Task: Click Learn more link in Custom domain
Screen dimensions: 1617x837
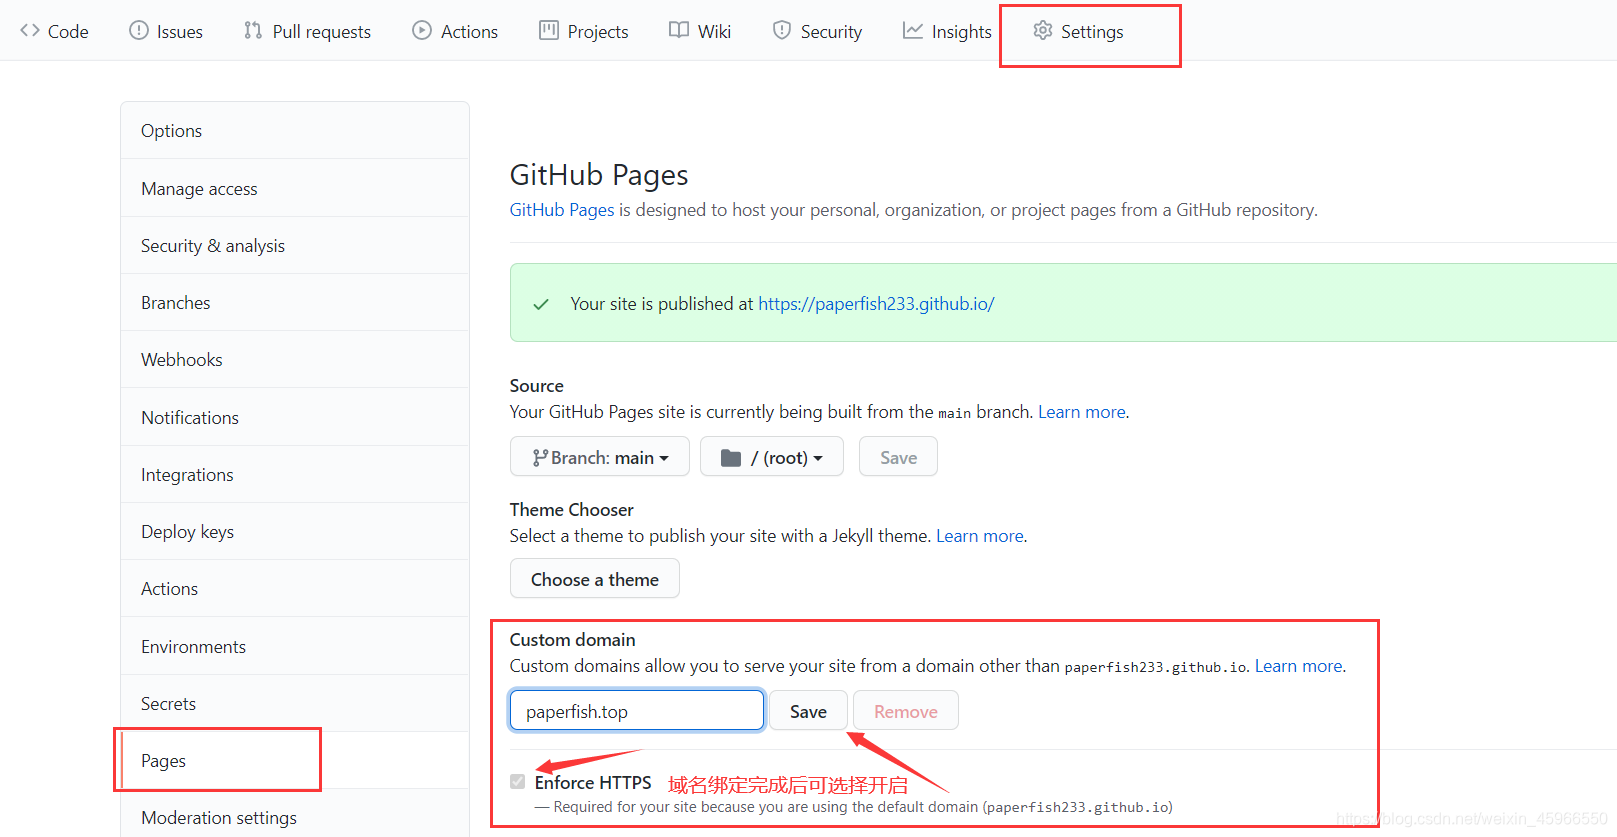Action: pos(1299,666)
